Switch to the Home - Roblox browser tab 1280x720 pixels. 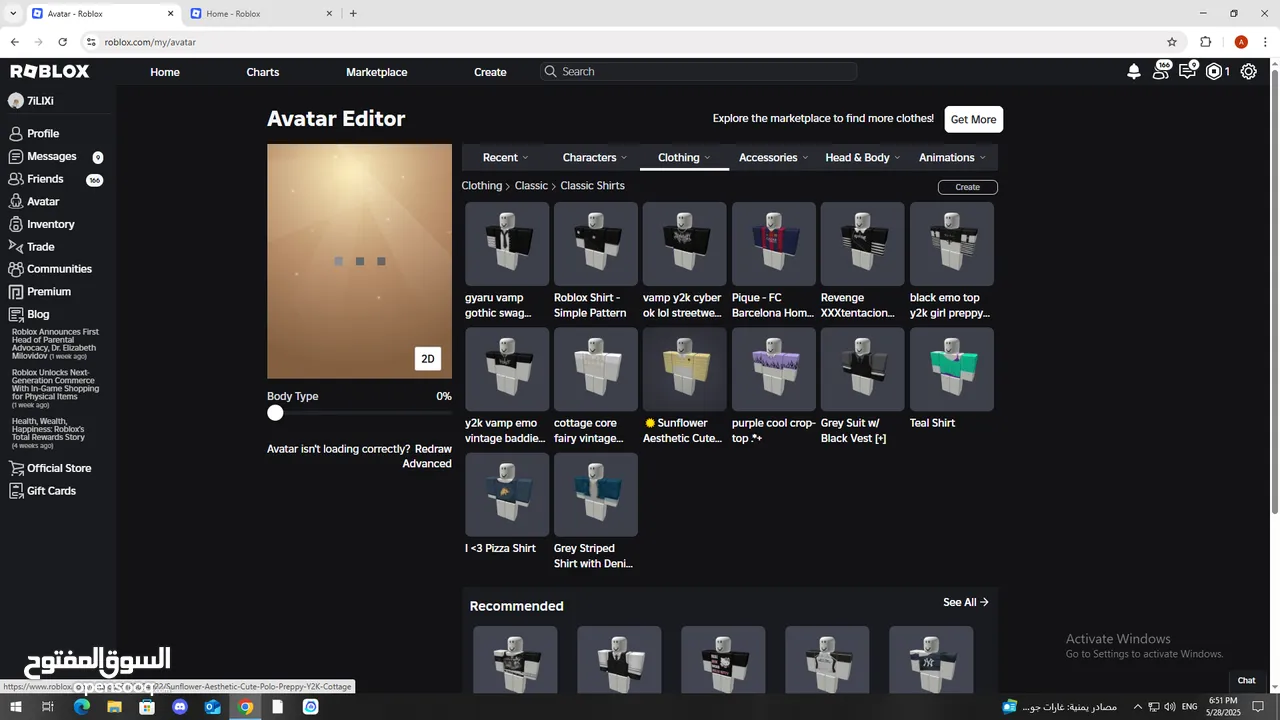pos(260,14)
